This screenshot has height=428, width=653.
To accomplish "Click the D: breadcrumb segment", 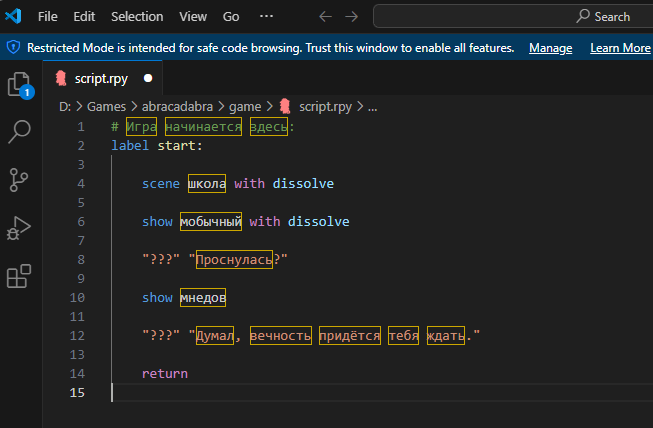I will [65, 107].
